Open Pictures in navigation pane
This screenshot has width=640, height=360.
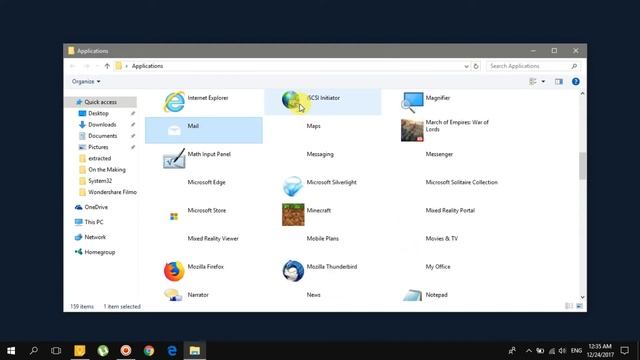(98, 147)
